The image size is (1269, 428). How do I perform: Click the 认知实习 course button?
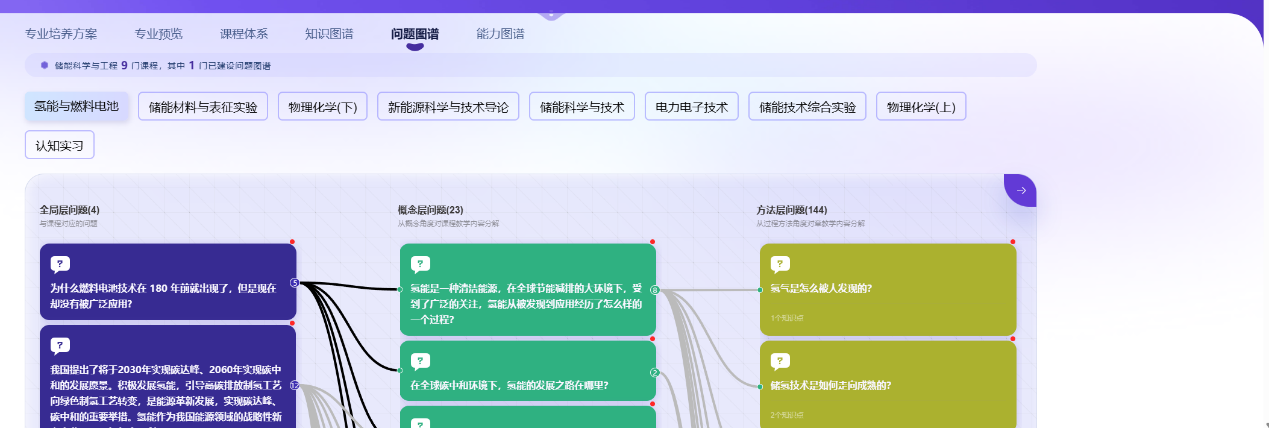tap(59, 145)
